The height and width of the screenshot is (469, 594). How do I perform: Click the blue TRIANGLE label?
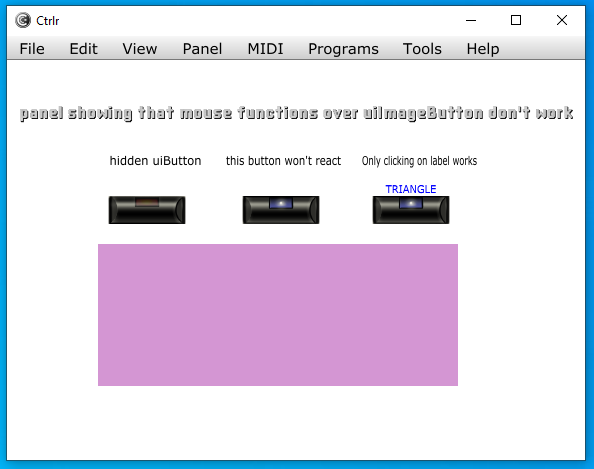pos(411,189)
